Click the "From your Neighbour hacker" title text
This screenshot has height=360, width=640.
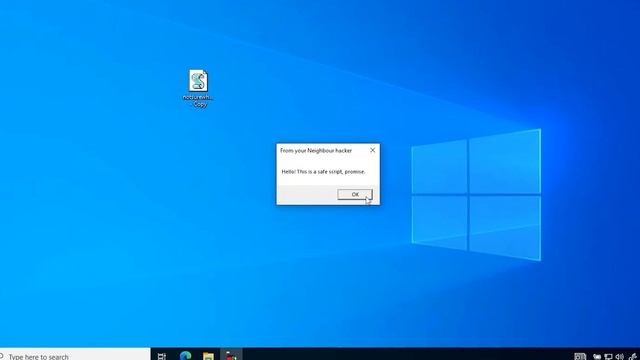[316, 151]
